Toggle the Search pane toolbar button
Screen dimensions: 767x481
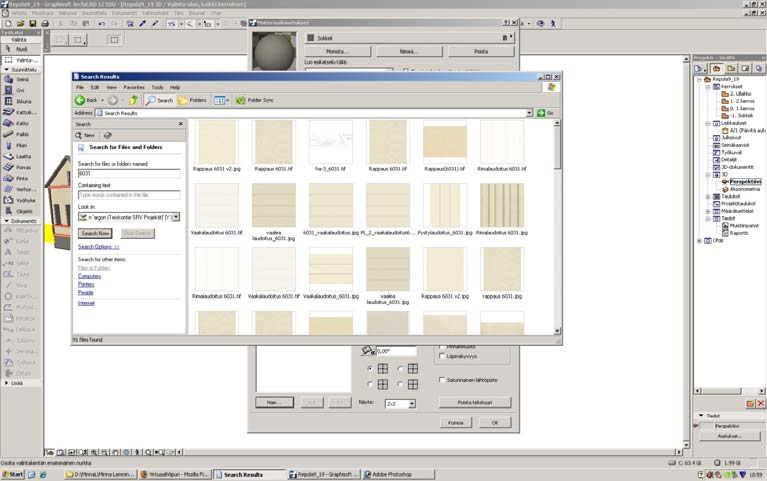[x=159, y=100]
